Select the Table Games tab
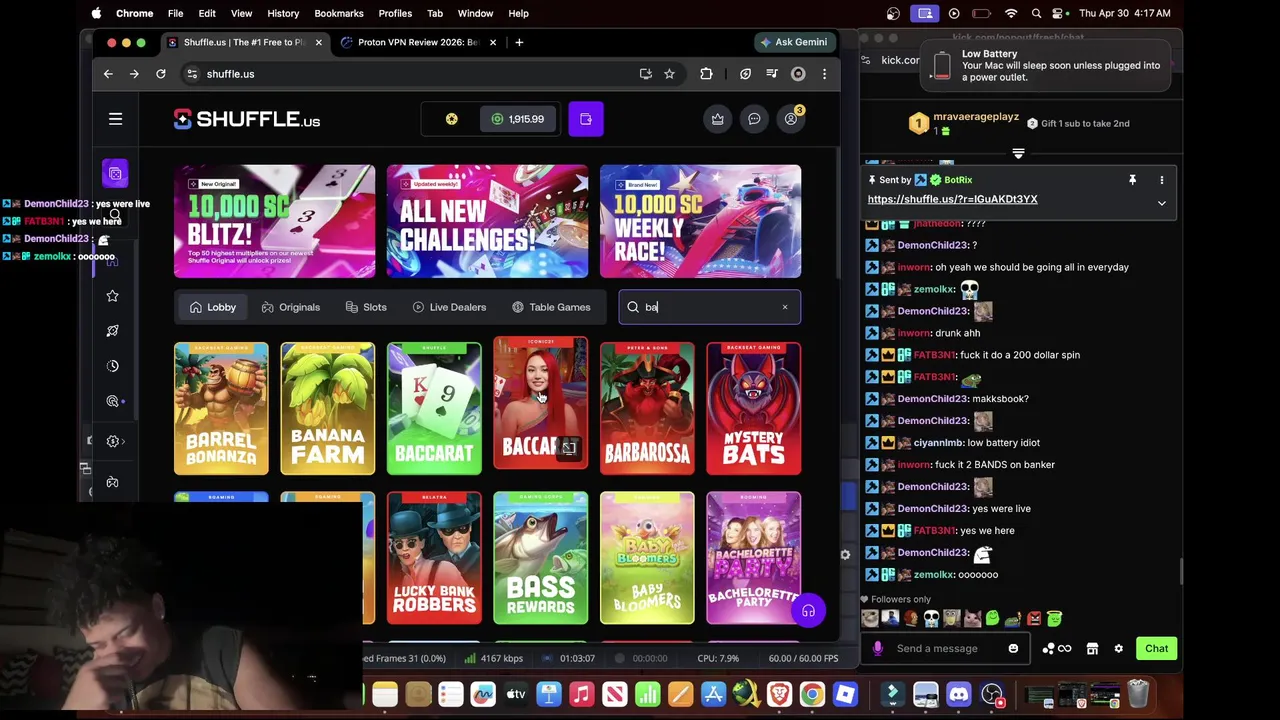This screenshot has width=1280, height=720. click(551, 307)
